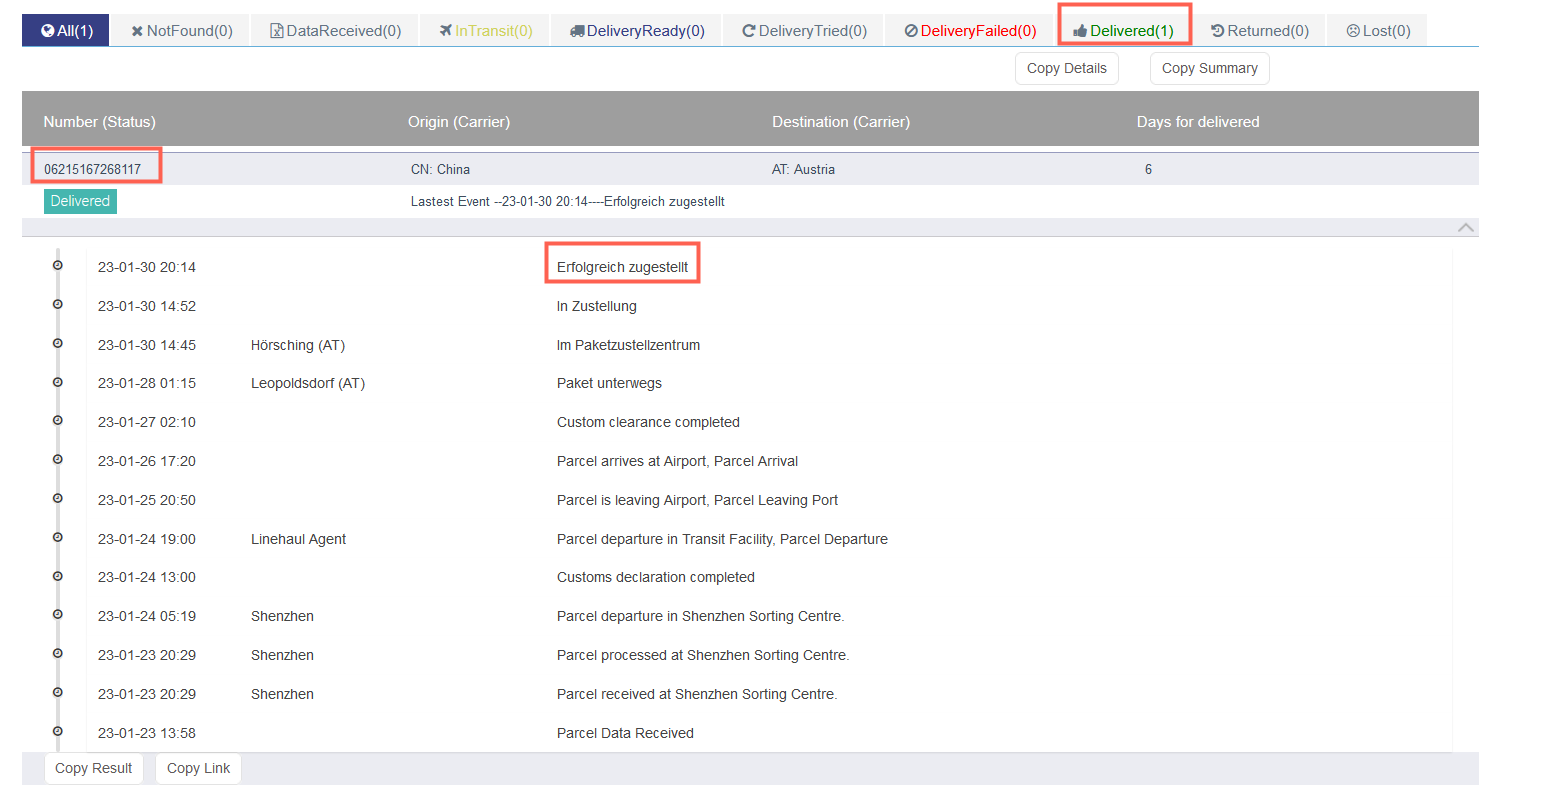This screenshot has height=787, width=1551.
Task: Click the globe icon on All tab
Action: [47, 31]
